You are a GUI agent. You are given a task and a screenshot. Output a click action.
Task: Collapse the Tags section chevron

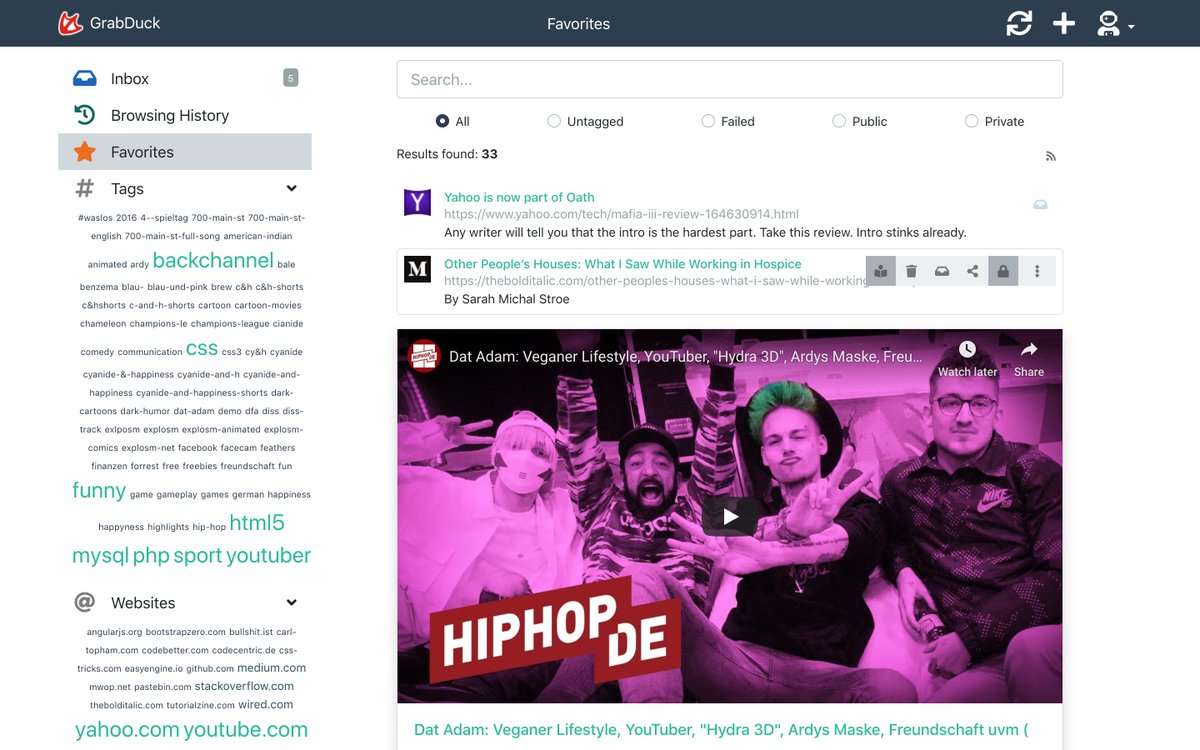click(x=292, y=188)
